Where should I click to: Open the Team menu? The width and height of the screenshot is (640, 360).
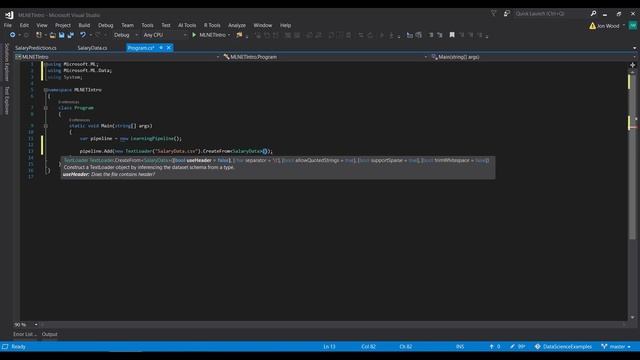point(127,25)
